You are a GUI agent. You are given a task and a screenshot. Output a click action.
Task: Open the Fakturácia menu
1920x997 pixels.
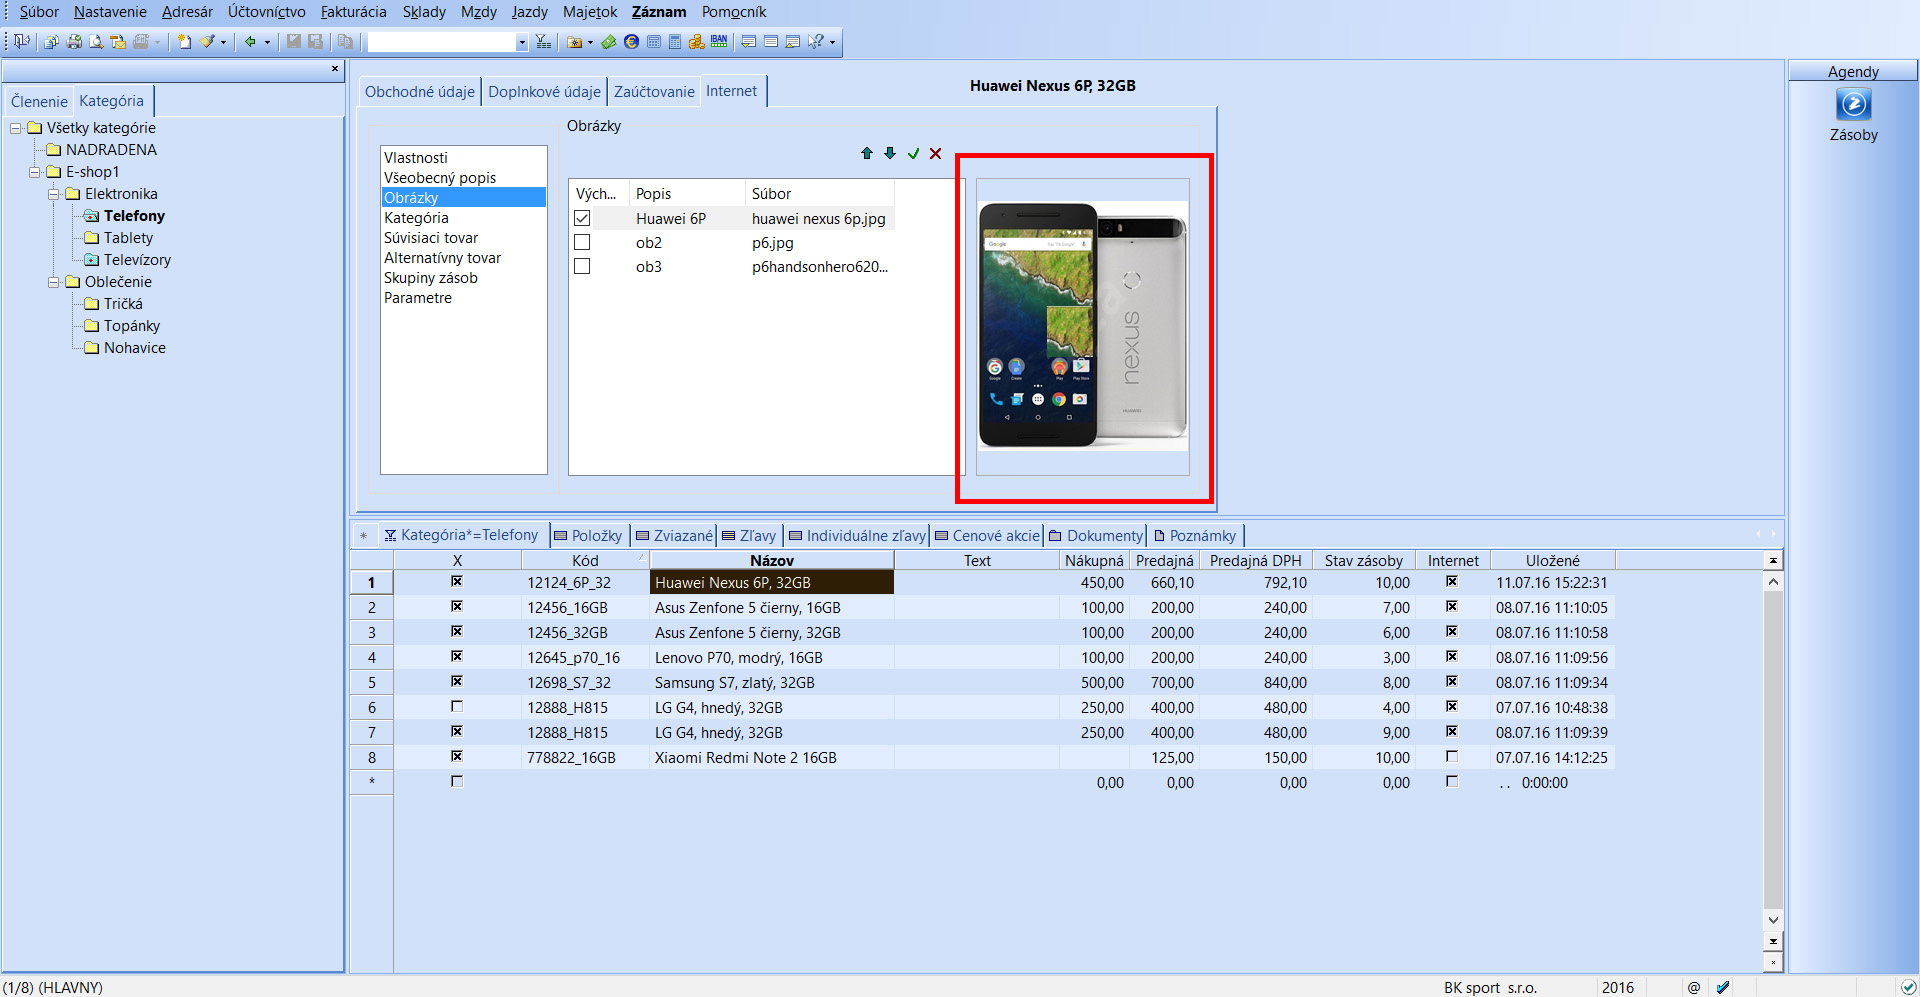353,12
